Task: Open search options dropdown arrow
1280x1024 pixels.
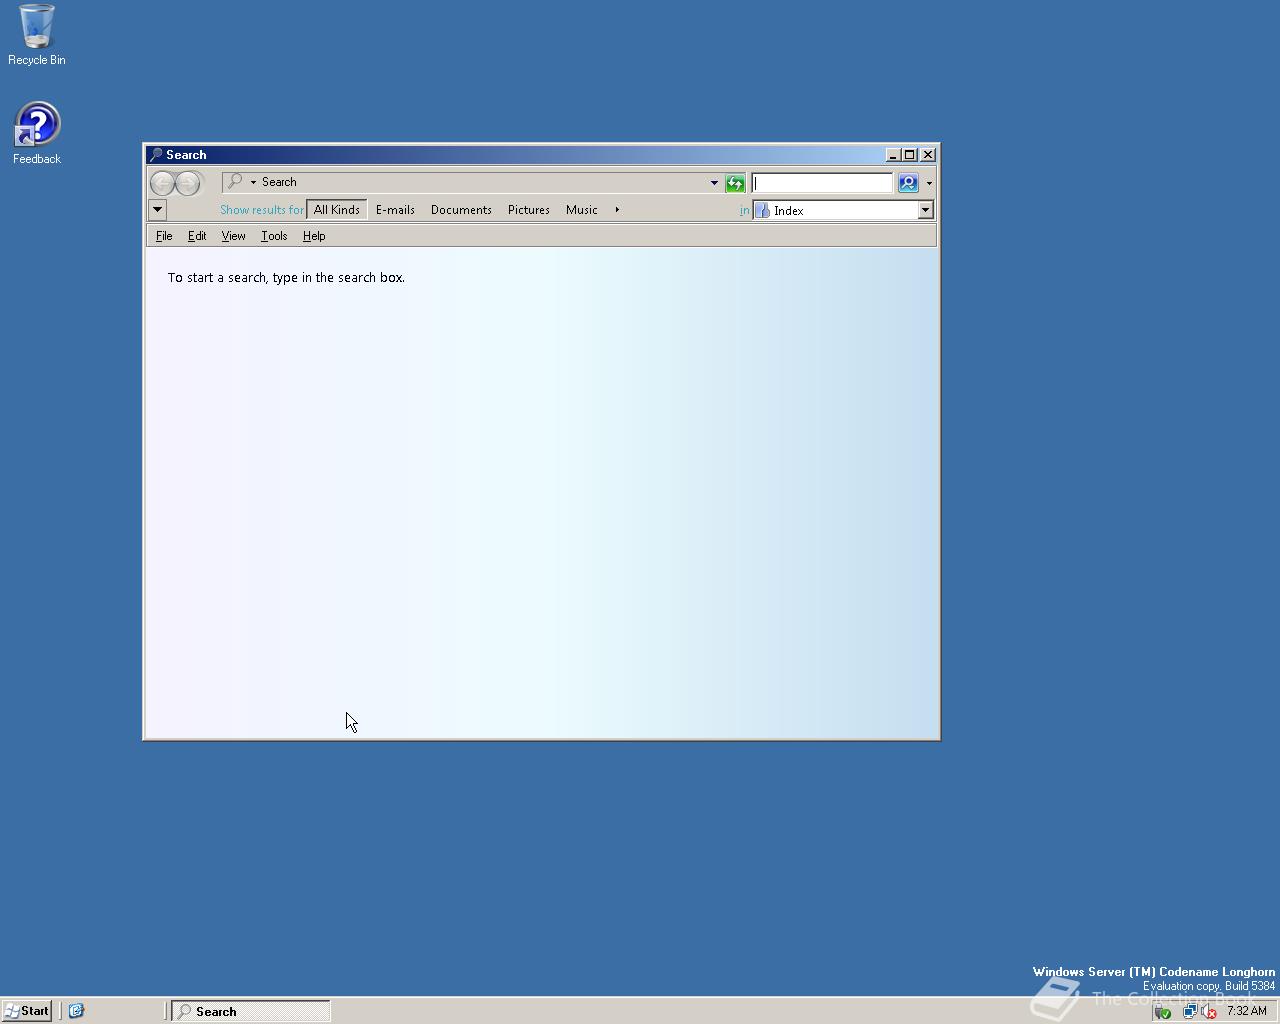Action: point(929,183)
